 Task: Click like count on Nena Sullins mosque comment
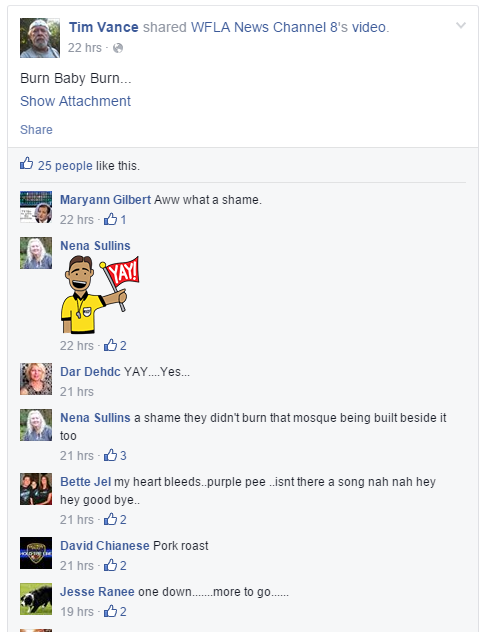pos(123,456)
